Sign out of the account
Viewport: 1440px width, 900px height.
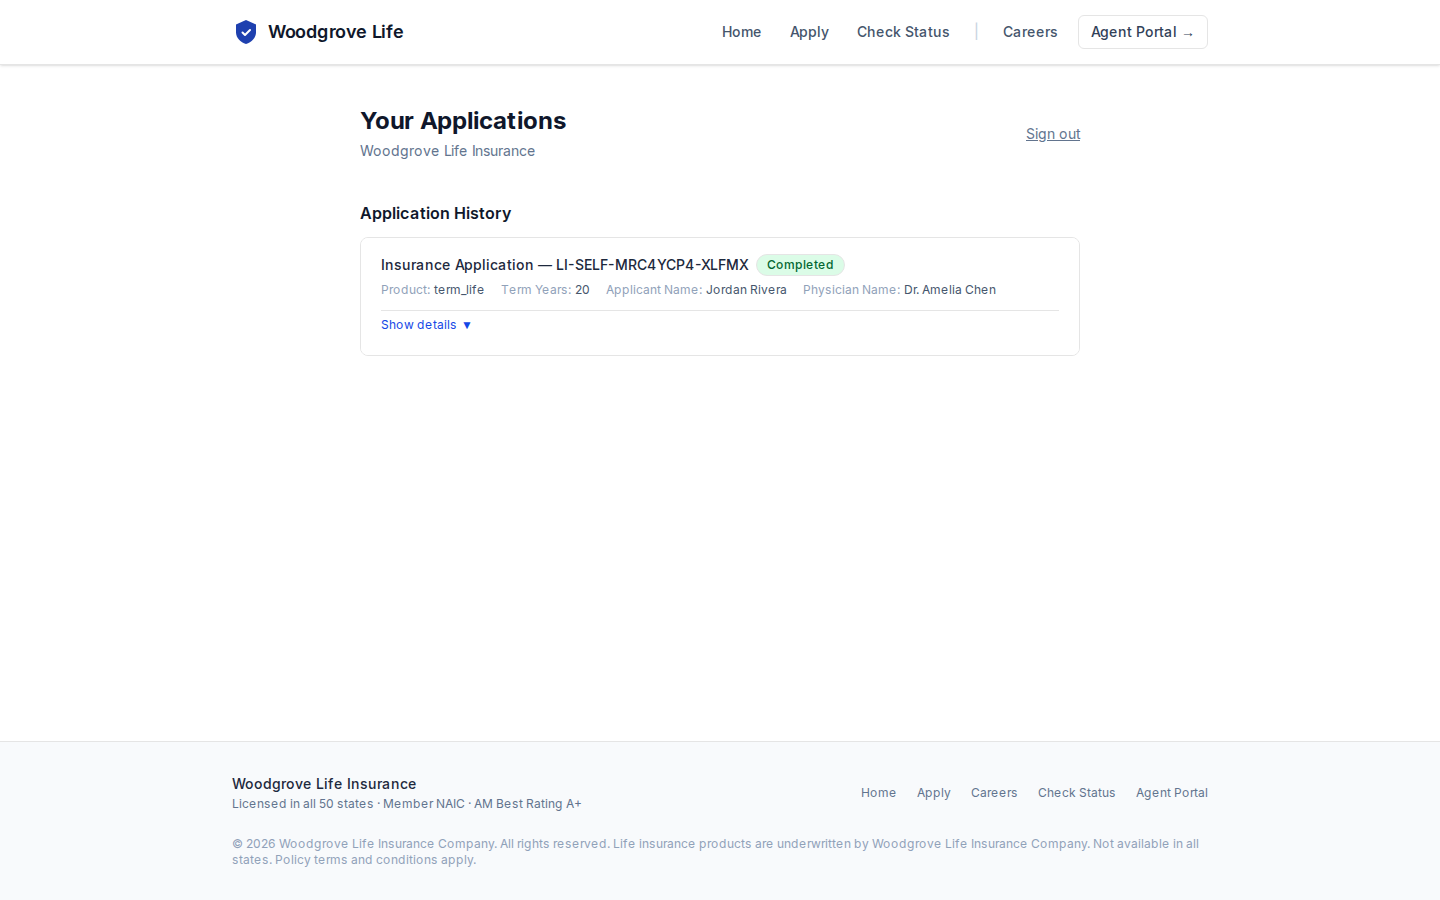[1053, 134]
